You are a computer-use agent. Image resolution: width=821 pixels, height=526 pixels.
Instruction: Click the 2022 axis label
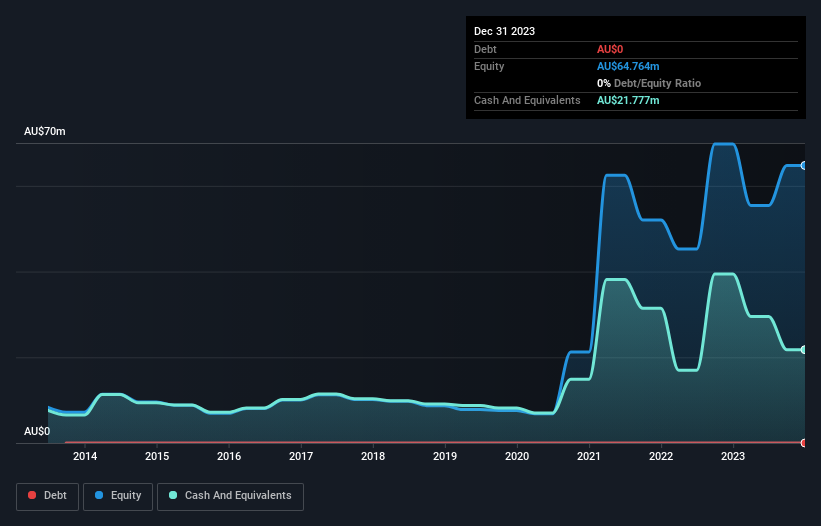pos(661,456)
